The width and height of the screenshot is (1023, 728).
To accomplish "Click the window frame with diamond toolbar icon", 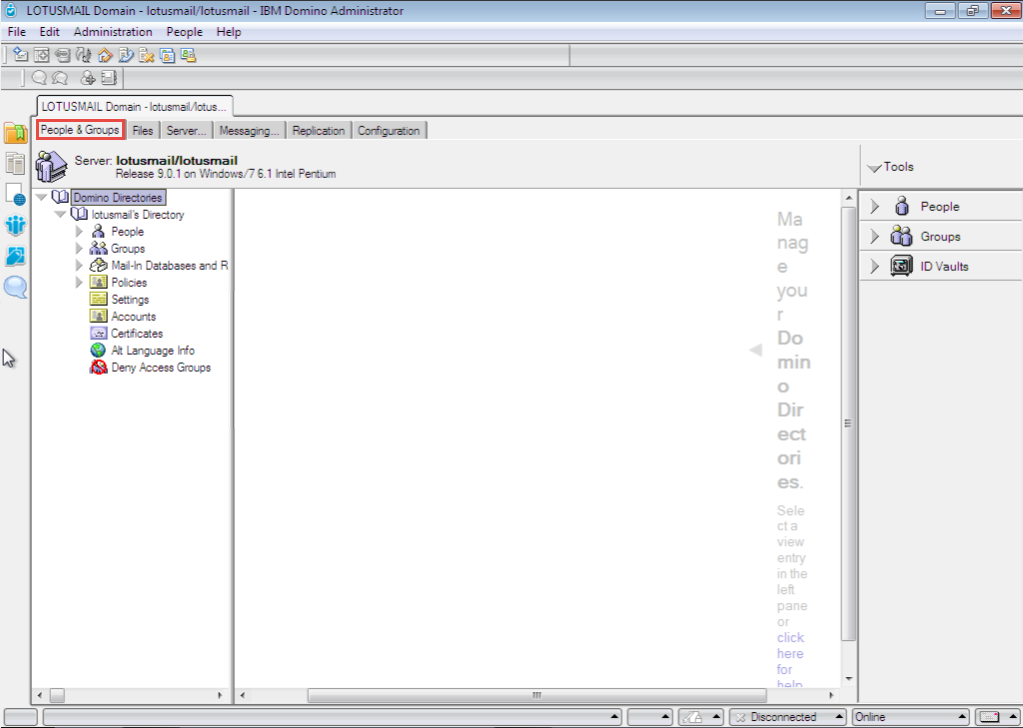I will [x=42, y=55].
